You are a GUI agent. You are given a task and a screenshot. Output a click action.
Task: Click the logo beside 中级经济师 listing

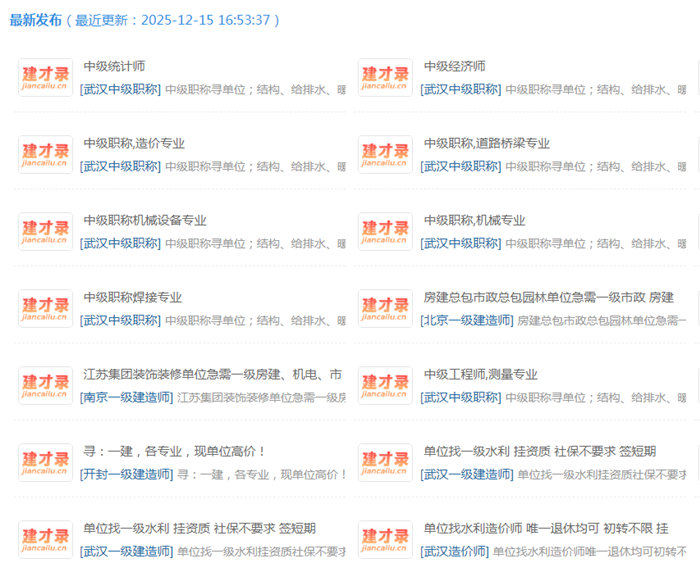pyautogui.click(x=385, y=78)
